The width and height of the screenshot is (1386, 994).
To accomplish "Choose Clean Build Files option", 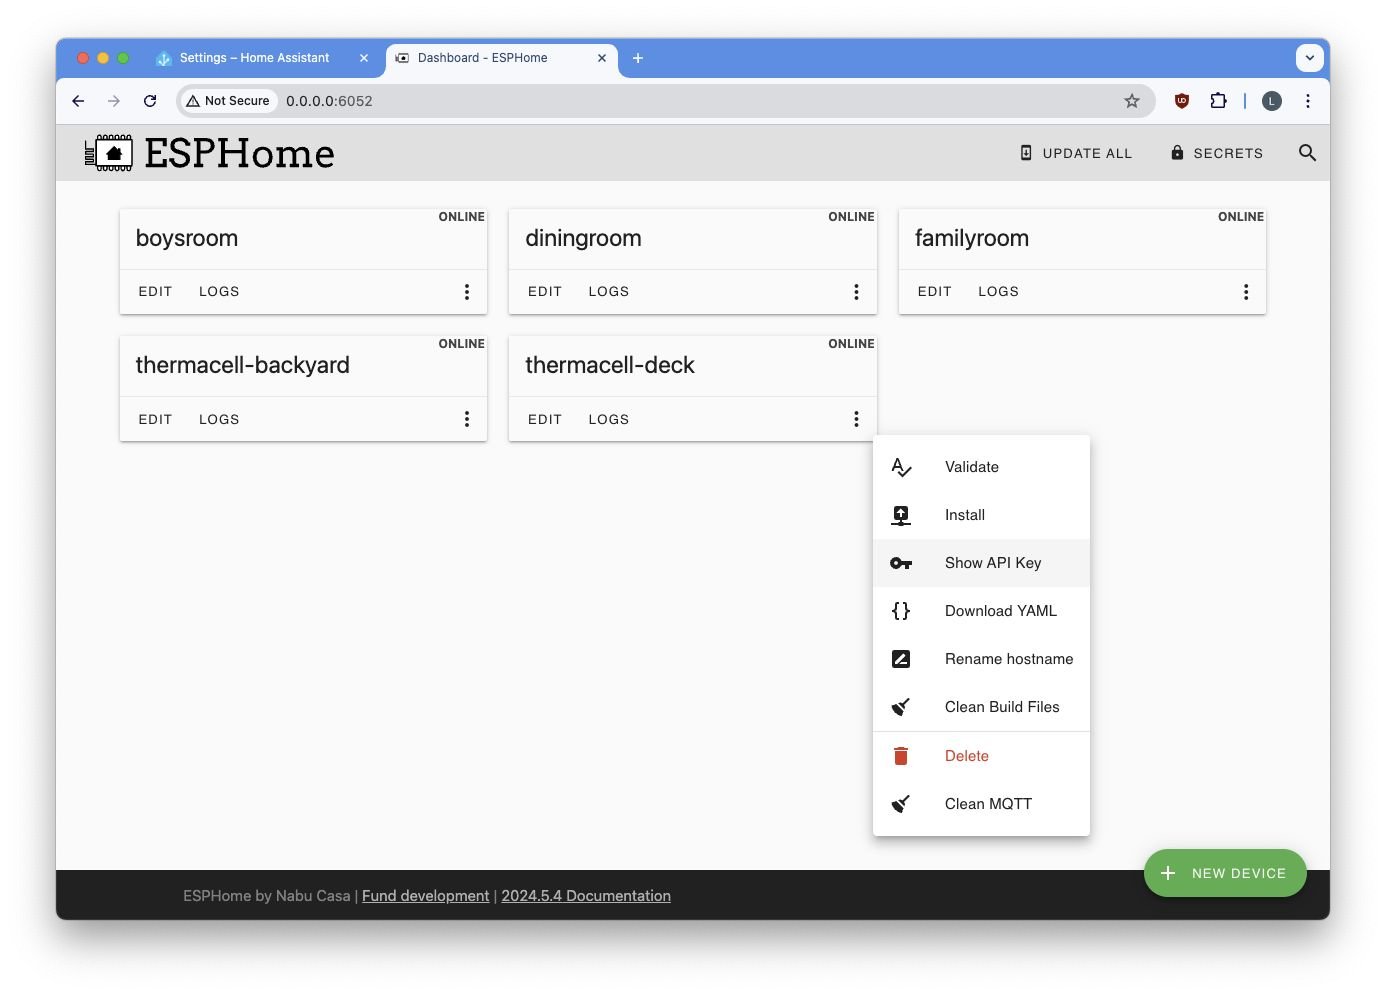I will click(981, 707).
